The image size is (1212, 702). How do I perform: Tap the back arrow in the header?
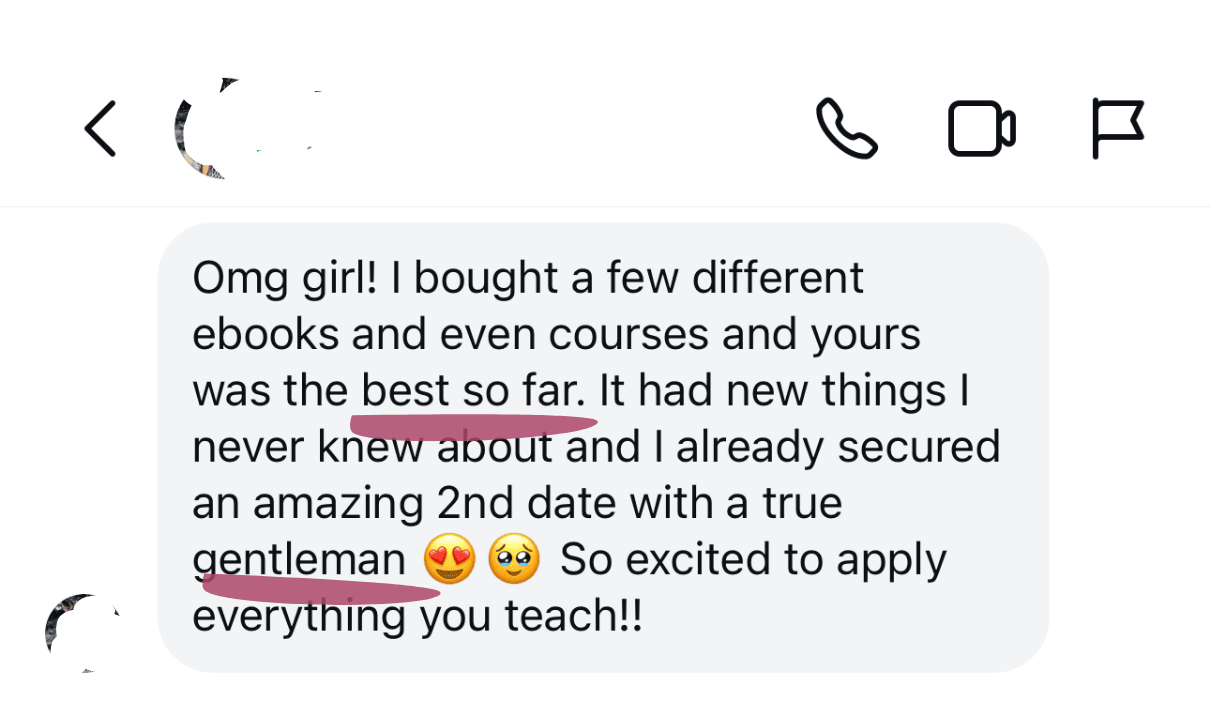[100, 129]
